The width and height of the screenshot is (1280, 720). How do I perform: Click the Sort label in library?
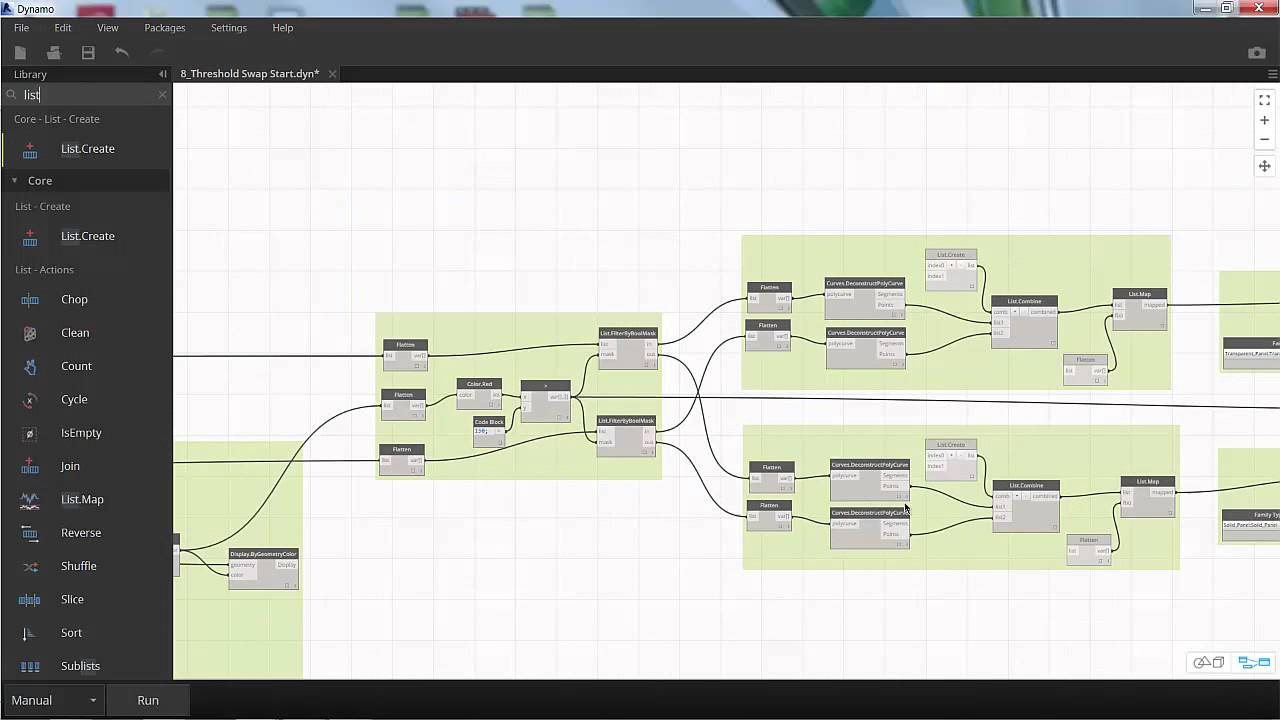[x=71, y=633]
